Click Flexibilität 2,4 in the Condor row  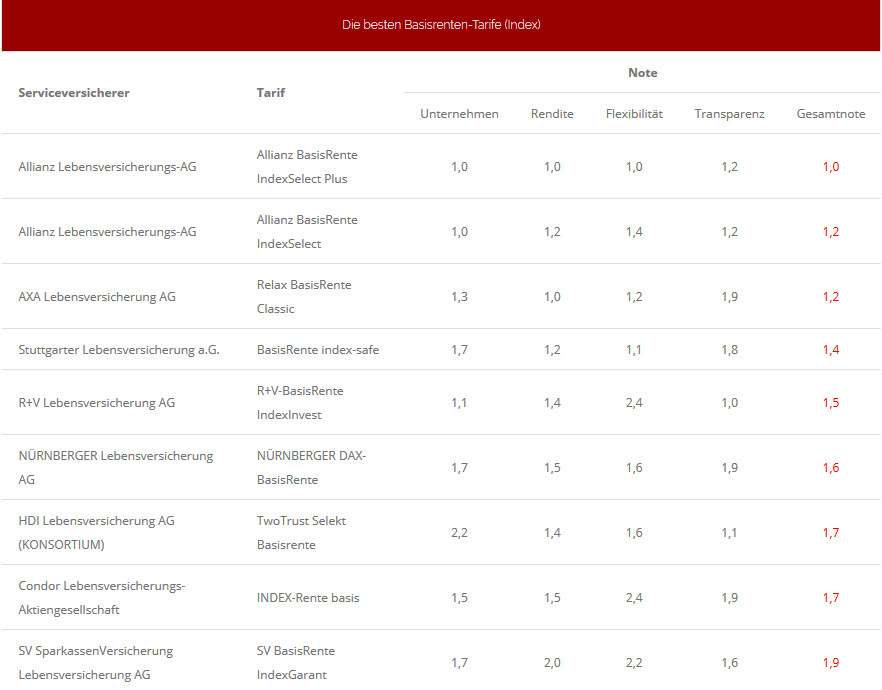634,598
